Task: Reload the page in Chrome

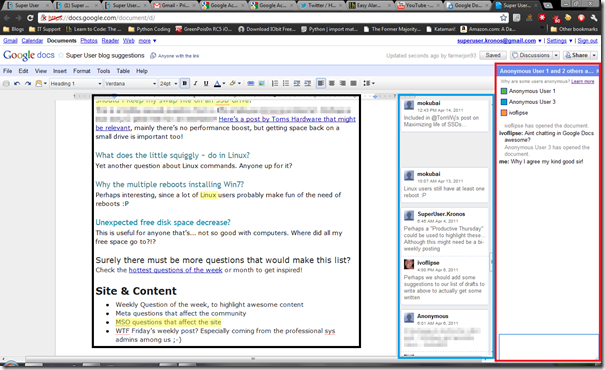Action: click(x=30, y=18)
